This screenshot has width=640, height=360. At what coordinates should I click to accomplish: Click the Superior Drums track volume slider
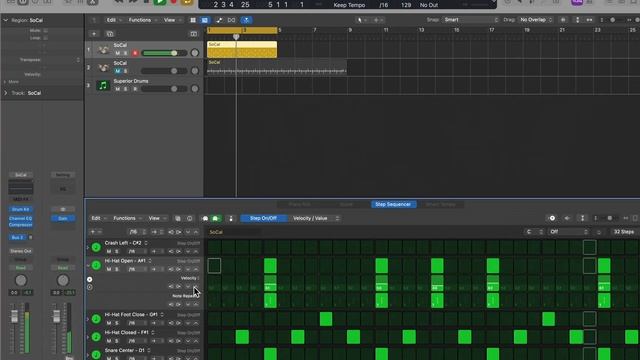pos(164,89)
